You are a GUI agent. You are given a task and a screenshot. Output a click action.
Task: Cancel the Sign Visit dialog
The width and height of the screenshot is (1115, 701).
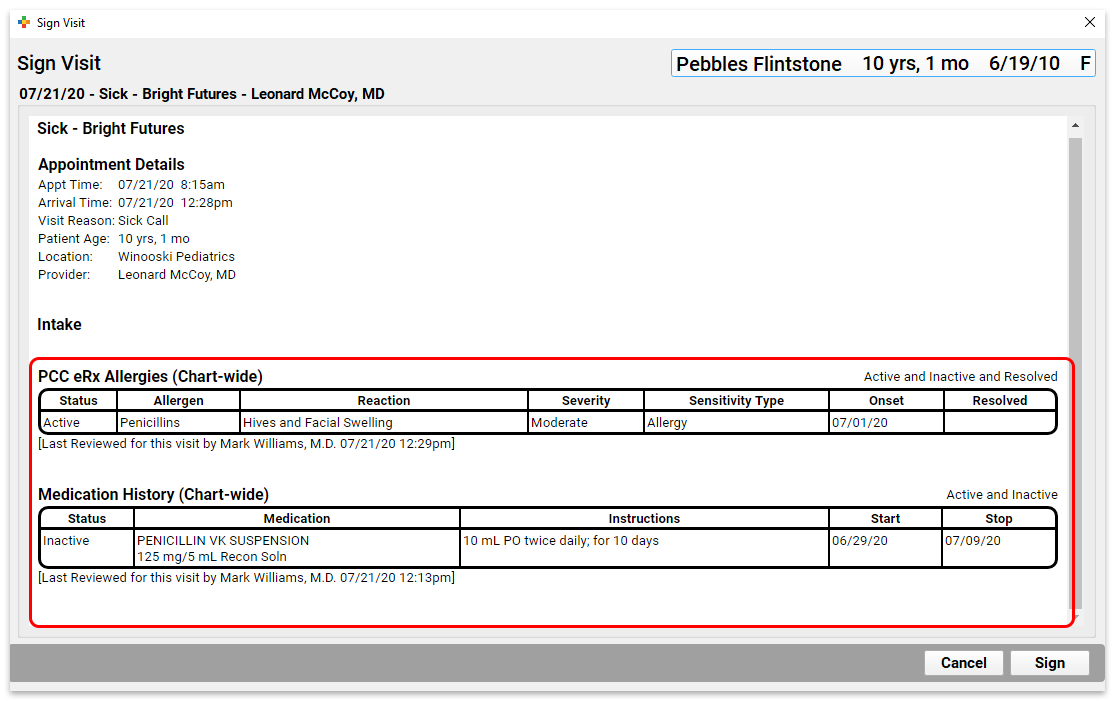click(964, 663)
